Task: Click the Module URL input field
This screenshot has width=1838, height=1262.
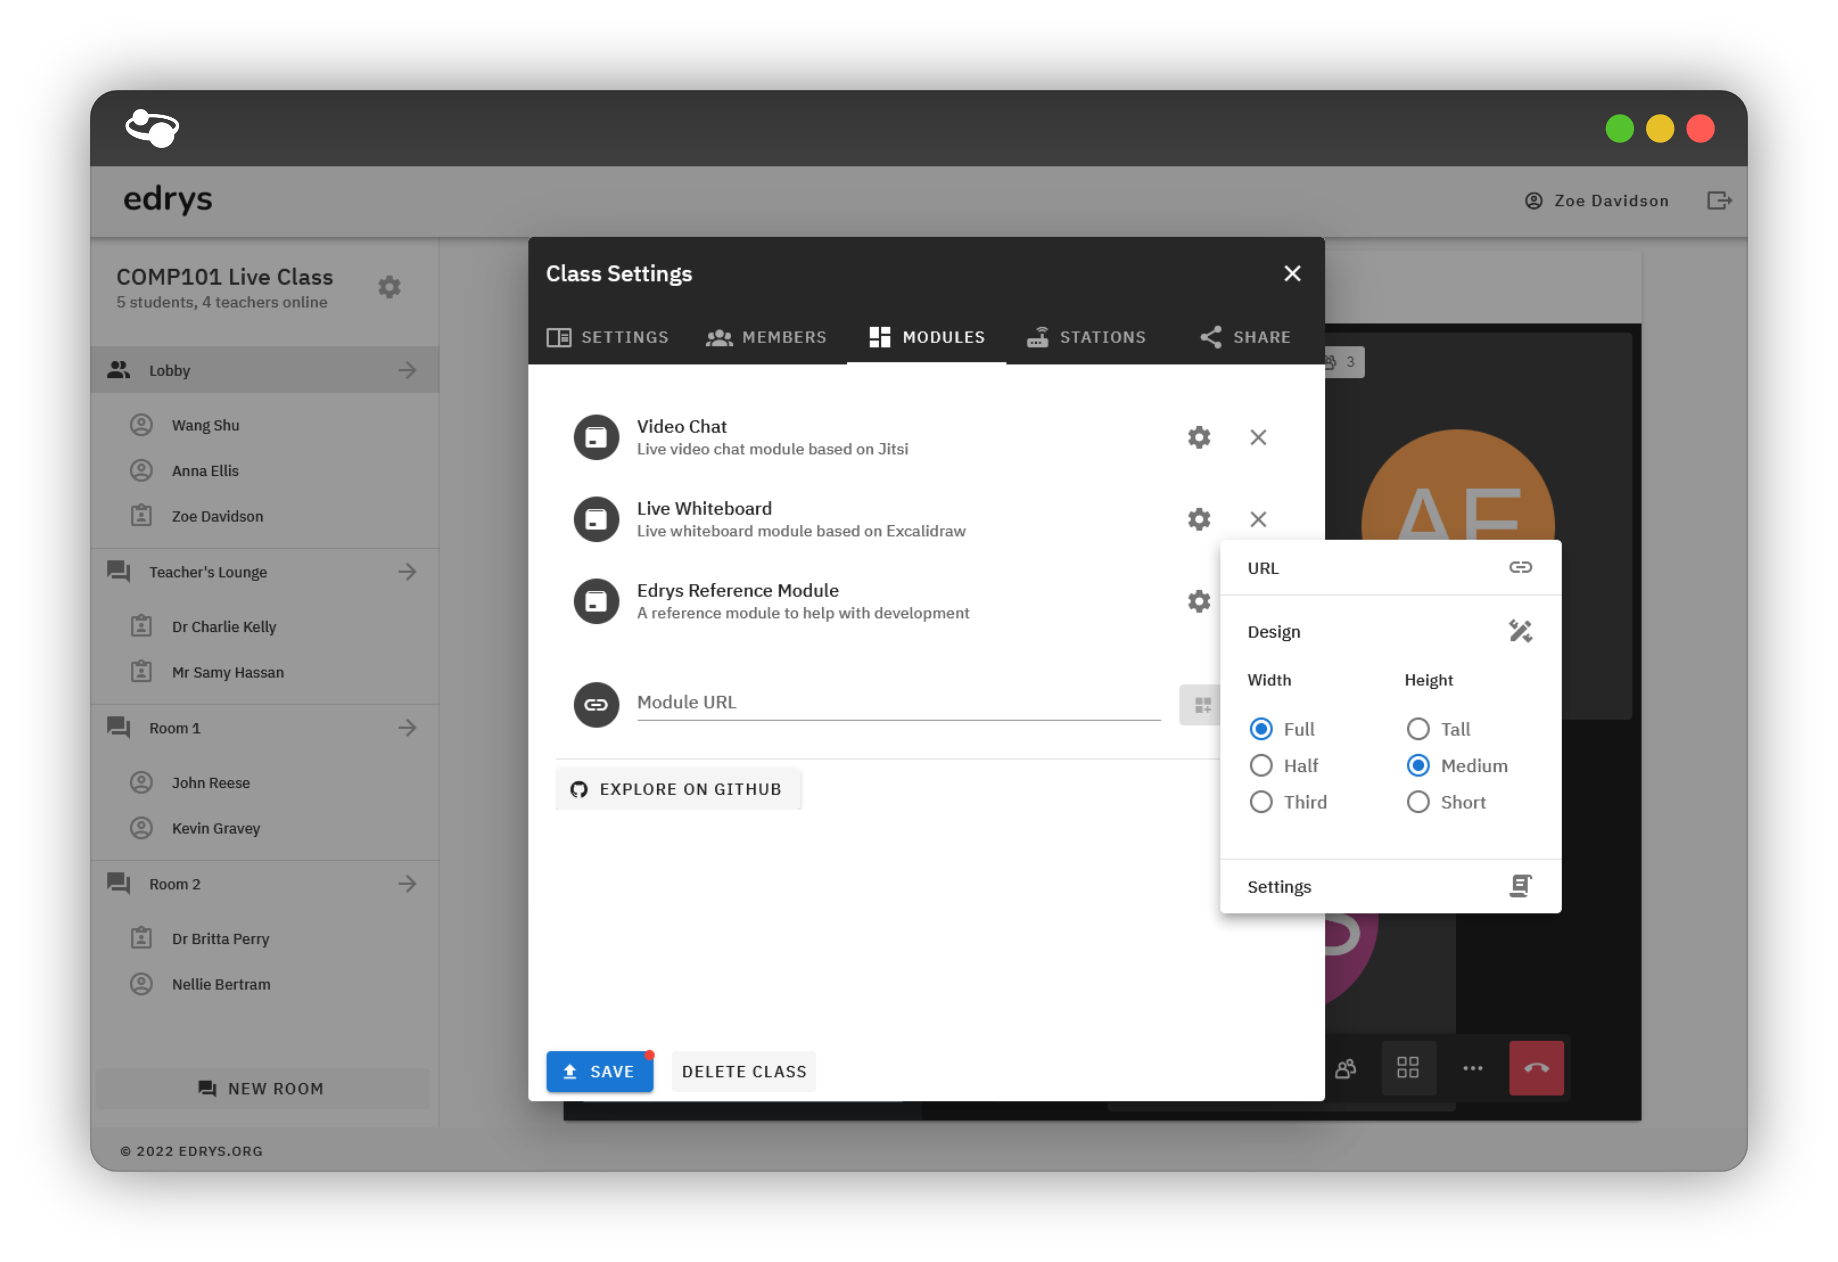Action: pyautogui.click(x=898, y=702)
